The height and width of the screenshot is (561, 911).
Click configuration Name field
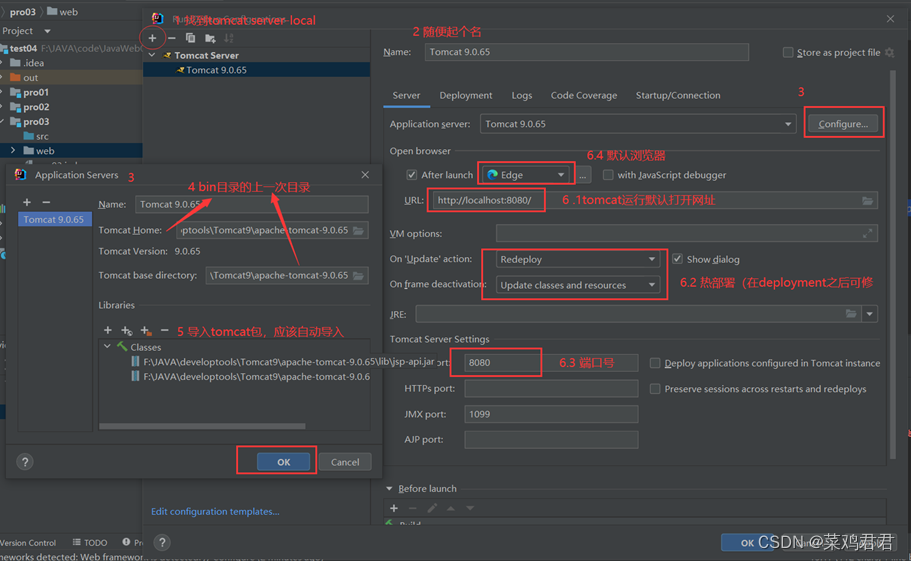click(586, 52)
